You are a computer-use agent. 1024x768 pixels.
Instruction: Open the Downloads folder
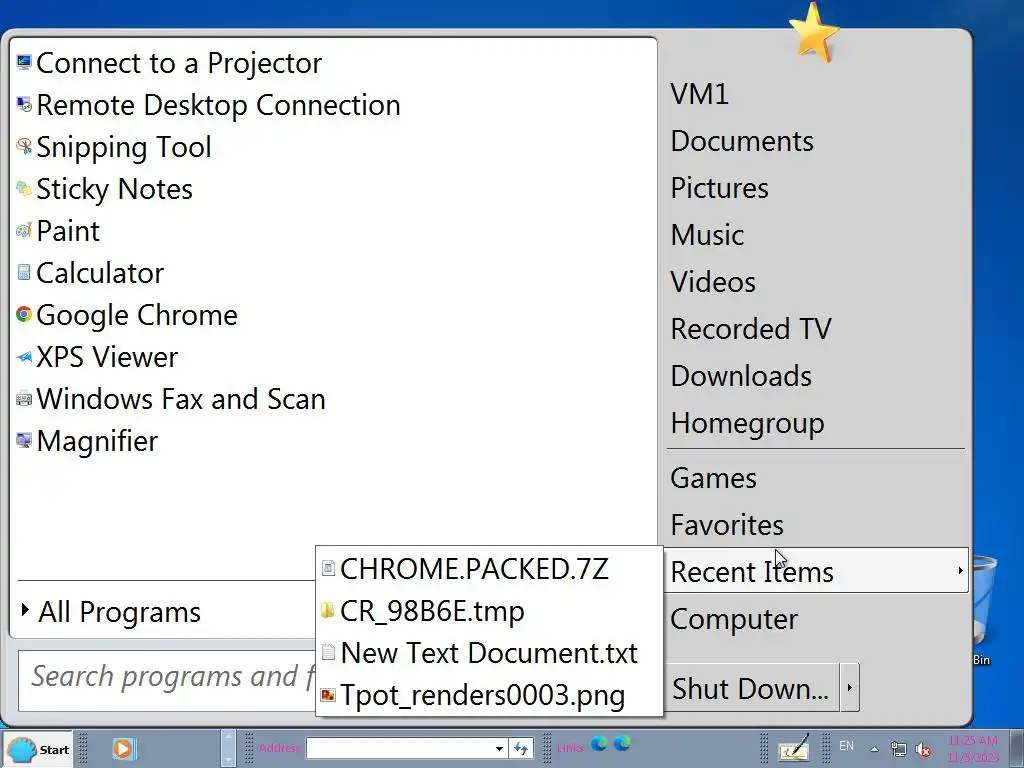(741, 376)
